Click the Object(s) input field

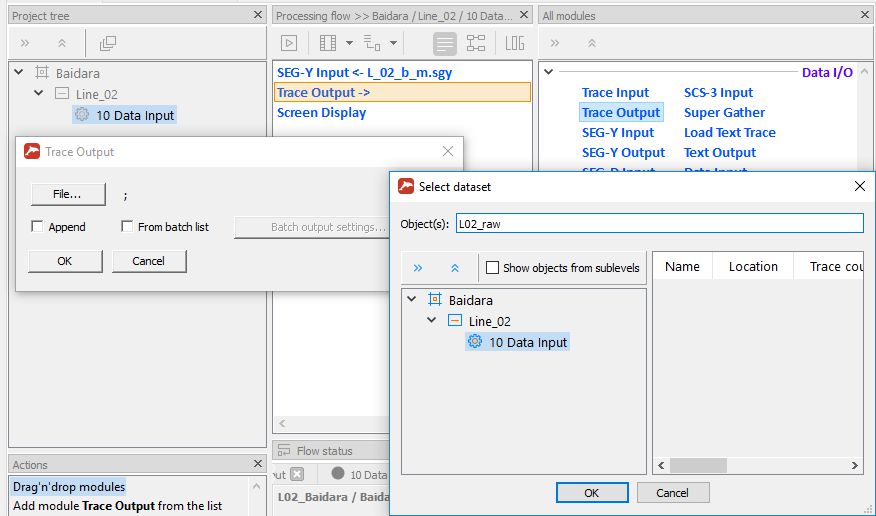point(659,223)
